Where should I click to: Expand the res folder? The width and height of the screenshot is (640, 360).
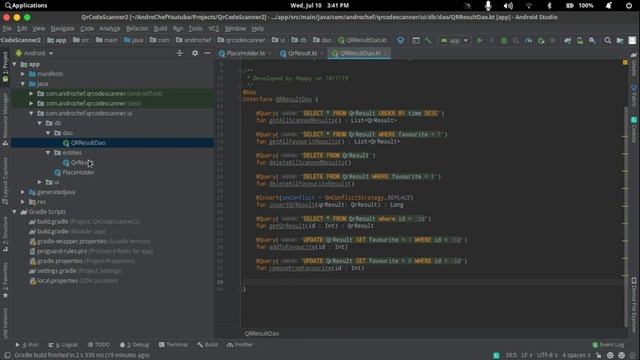coord(23,202)
